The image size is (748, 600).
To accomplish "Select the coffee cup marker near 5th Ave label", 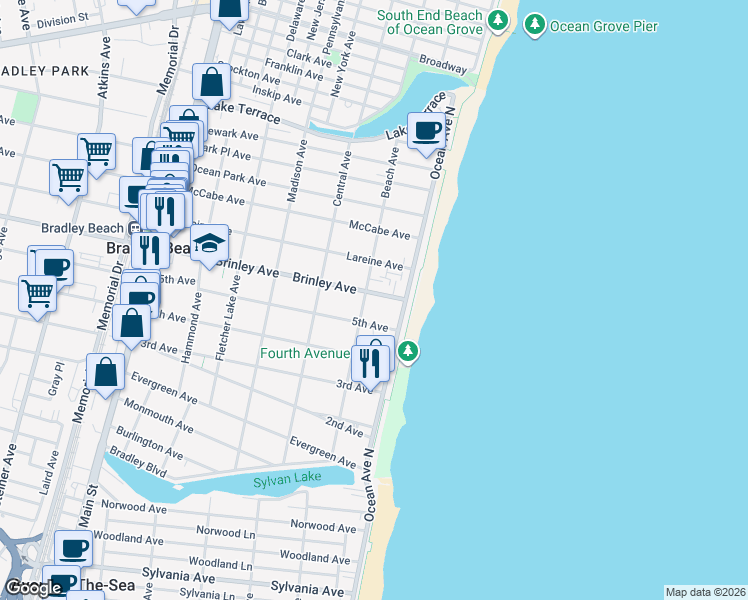I will click(x=139, y=298).
